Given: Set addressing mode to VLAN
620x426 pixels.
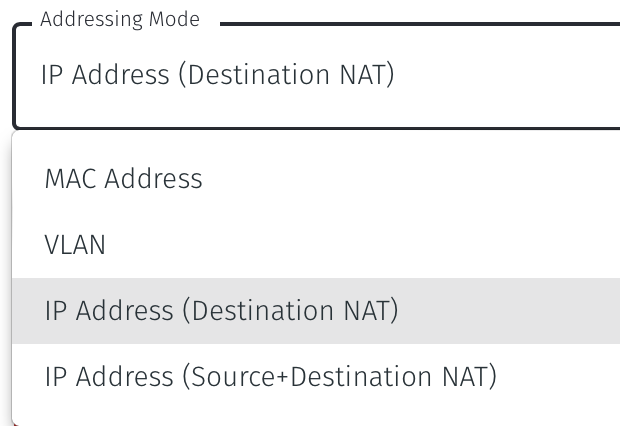Looking at the screenshot, I should [x=75, y=245].
